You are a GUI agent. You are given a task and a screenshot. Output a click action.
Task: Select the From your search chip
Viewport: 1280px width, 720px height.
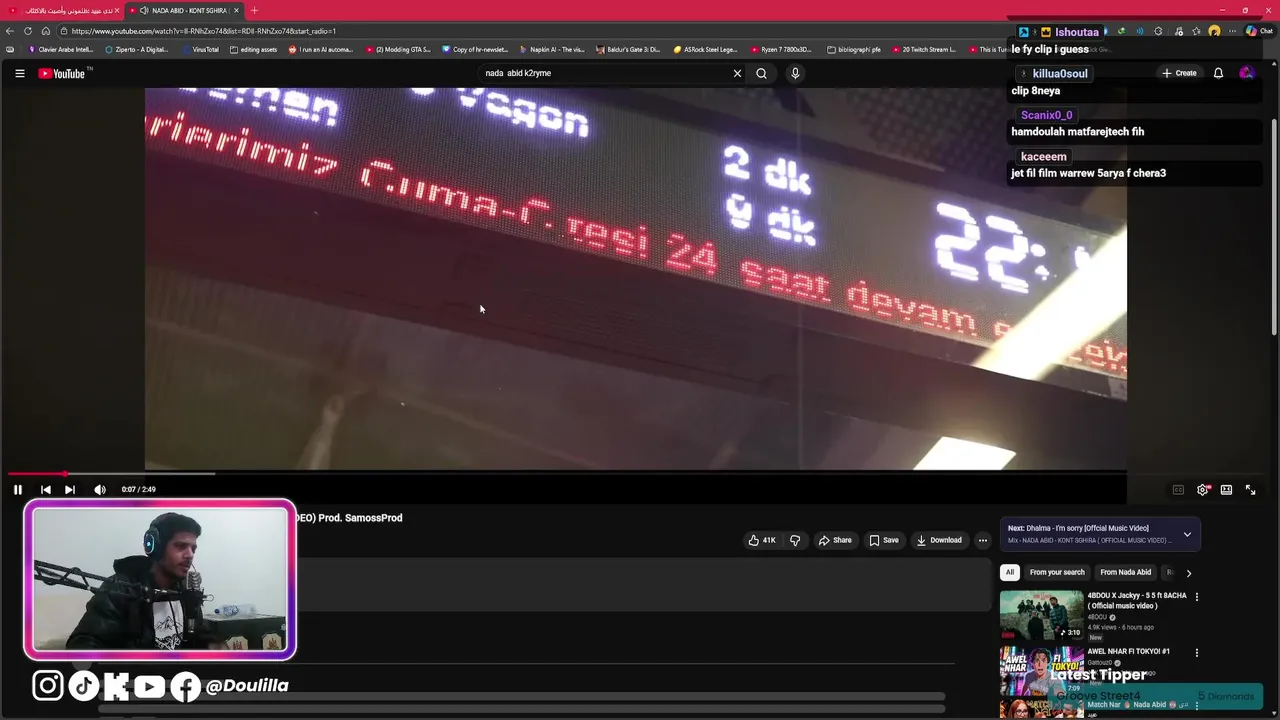(1057, 572)
